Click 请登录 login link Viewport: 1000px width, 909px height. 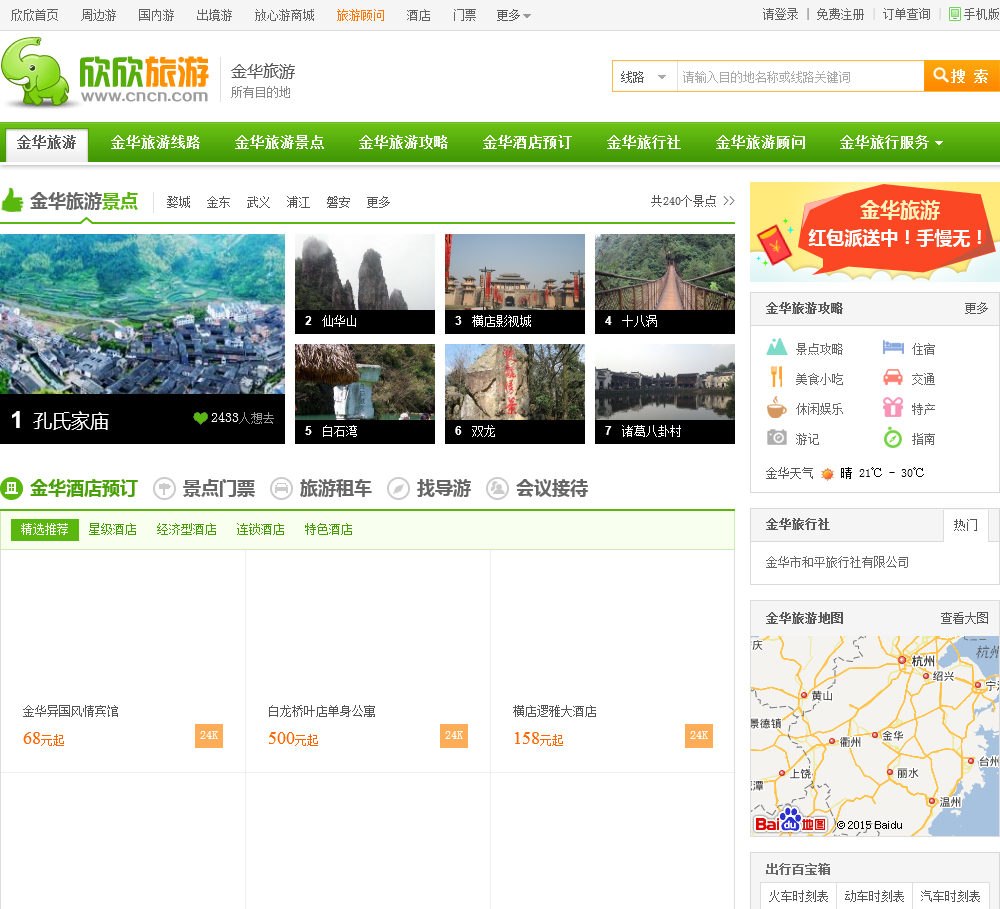(780, 14)
